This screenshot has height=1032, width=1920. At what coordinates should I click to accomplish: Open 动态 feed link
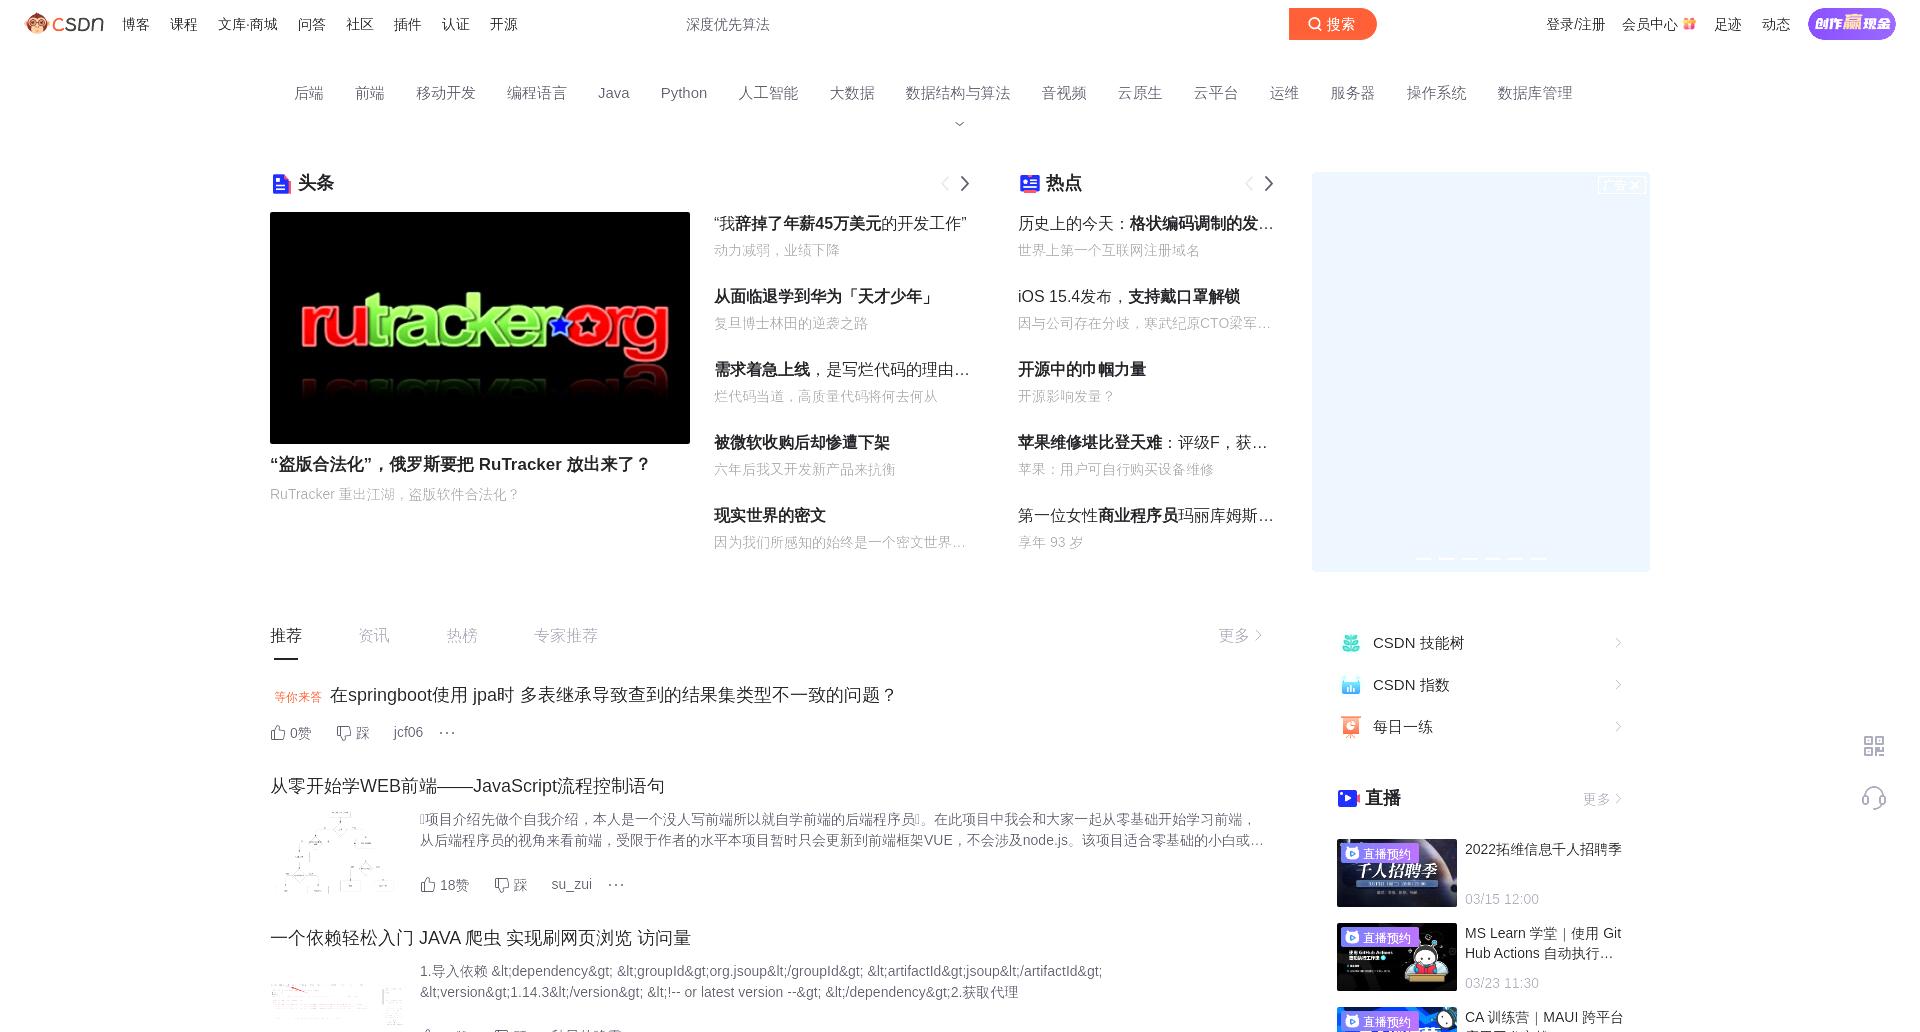click(x=1775, y=24)
